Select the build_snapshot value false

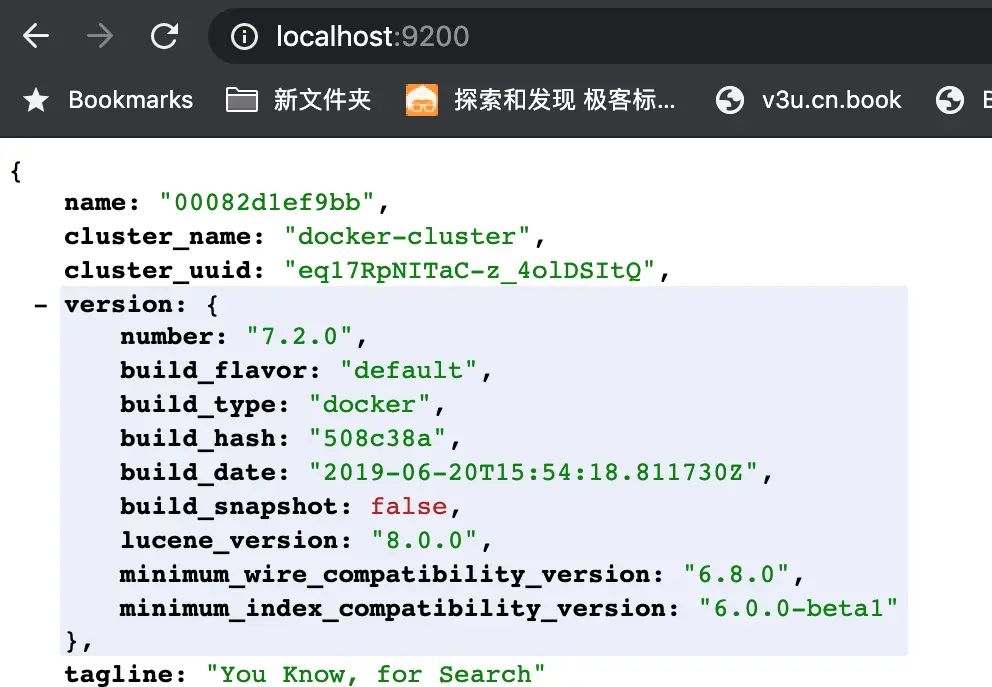409,507
